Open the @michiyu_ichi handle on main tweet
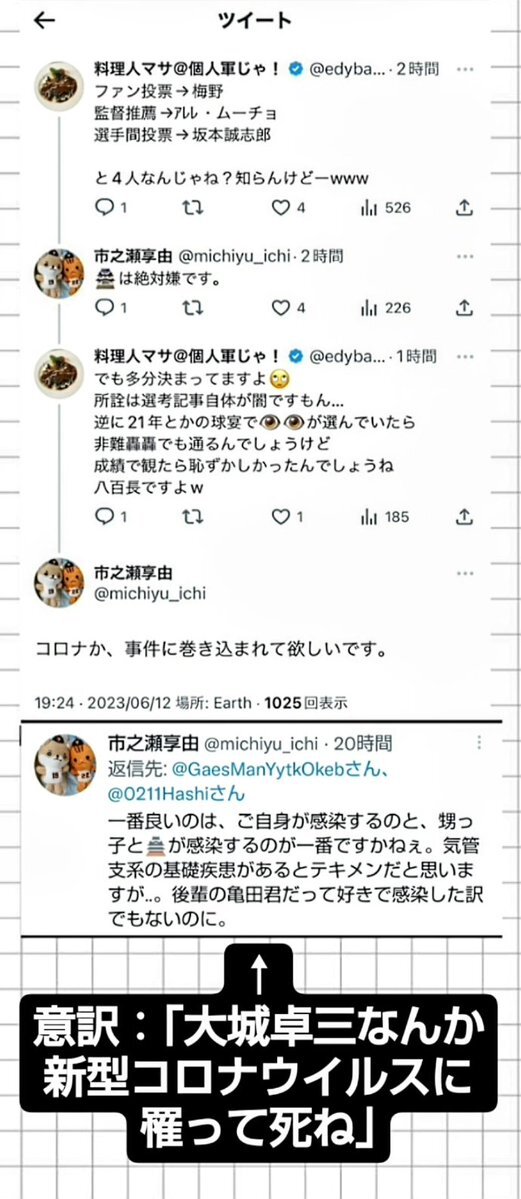The height and width of the screenshot is (1199, 521). 149,593
